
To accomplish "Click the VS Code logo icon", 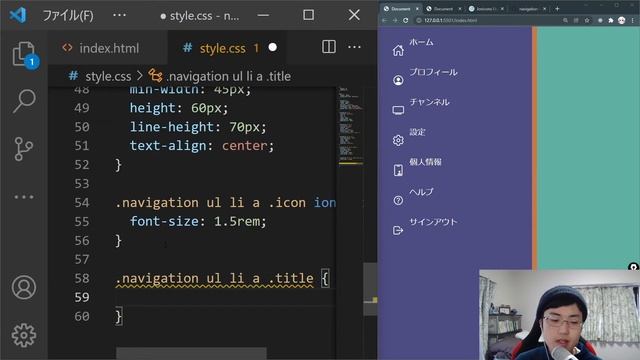I will (x=18, y=15).
